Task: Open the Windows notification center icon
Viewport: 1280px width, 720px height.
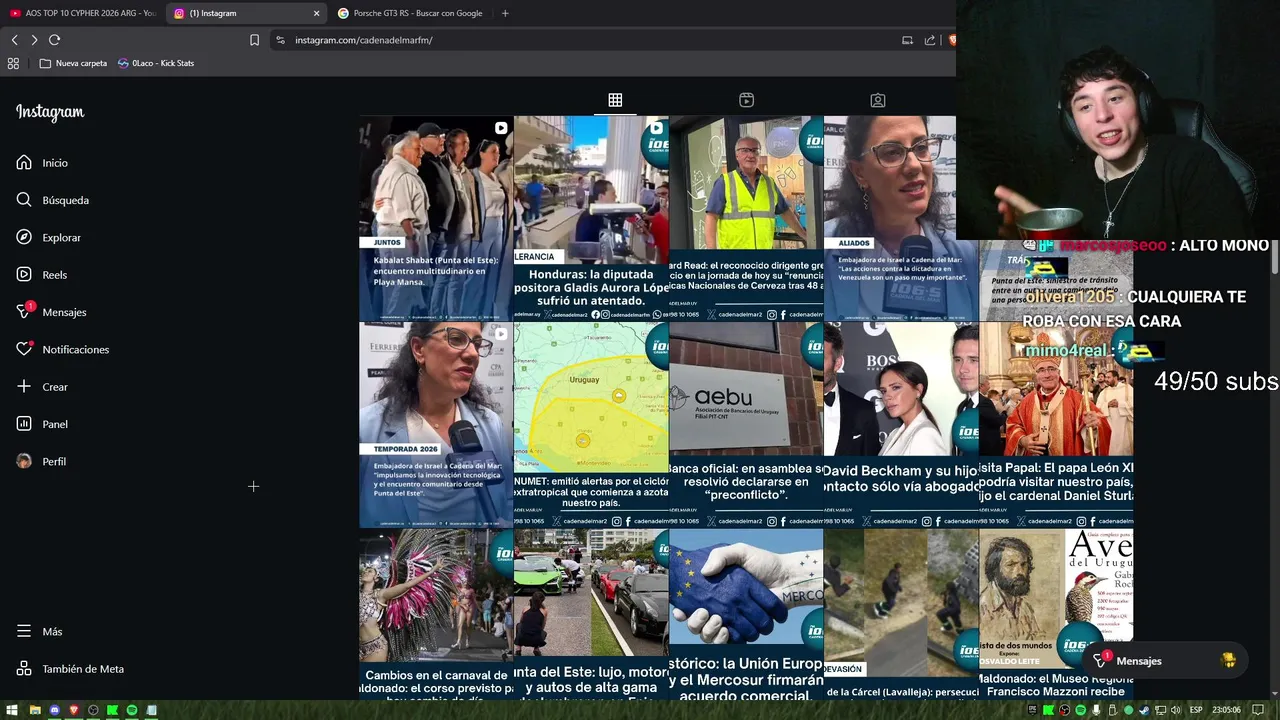Action: coord(1258,710)
